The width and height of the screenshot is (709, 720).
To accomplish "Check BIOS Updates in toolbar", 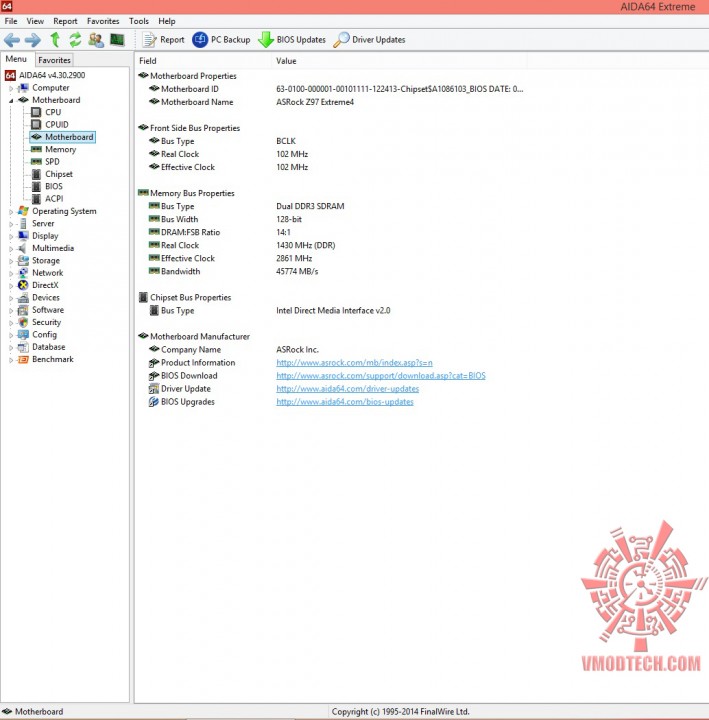I will (x=292, y=40).
